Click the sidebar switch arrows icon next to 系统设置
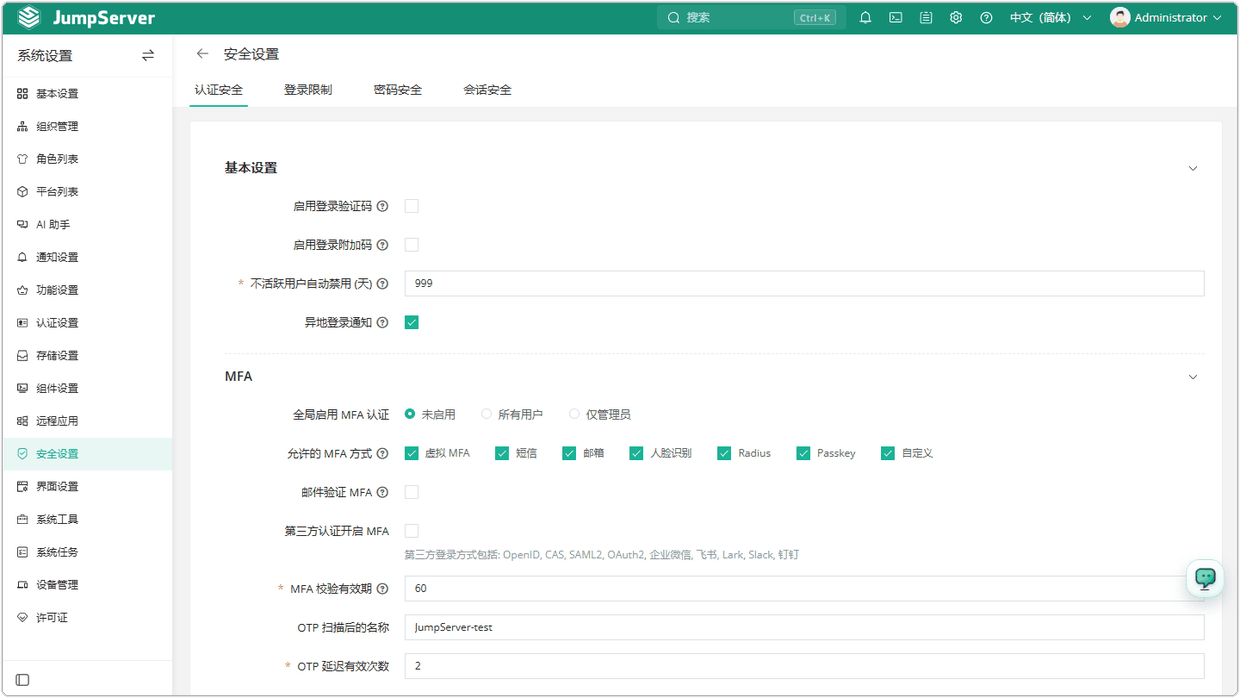The width and height of the screenshot is (1240, 698). (148, 56)
